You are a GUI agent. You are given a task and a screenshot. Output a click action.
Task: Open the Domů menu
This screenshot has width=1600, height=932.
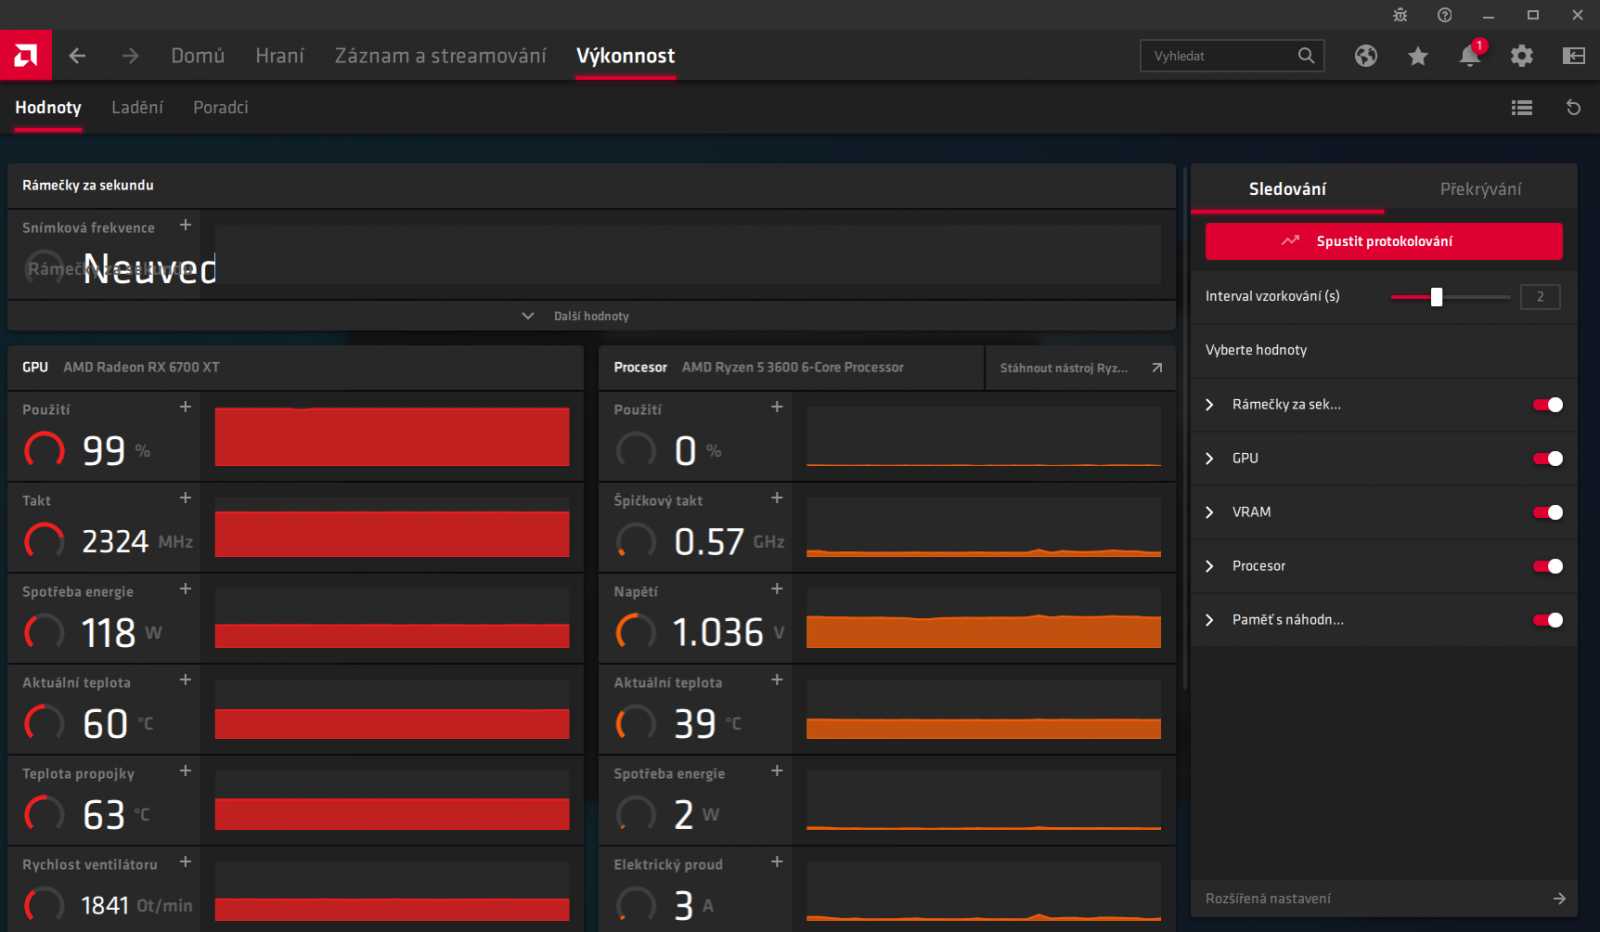click(198, 56)
